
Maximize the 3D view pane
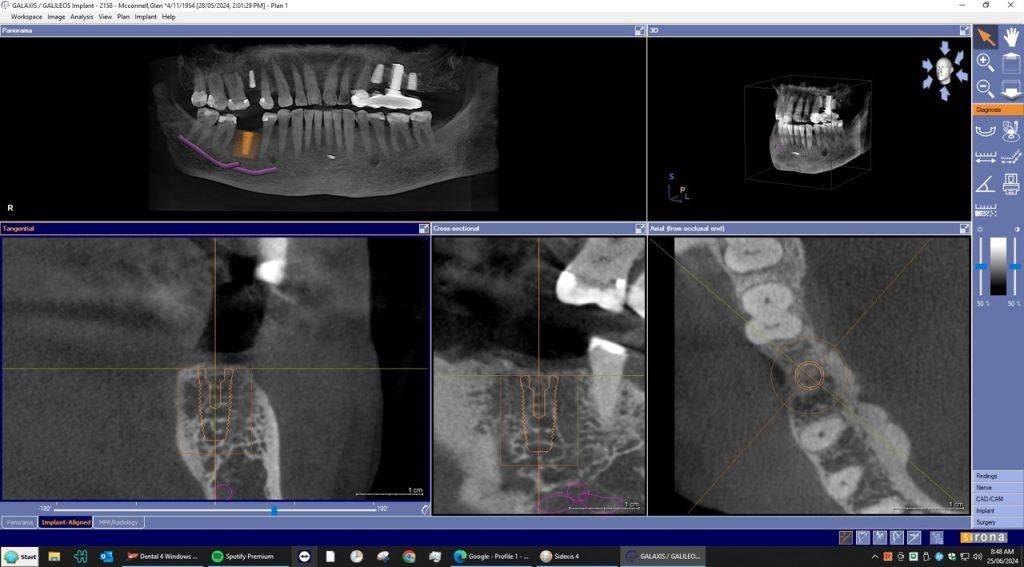[964, 31]
